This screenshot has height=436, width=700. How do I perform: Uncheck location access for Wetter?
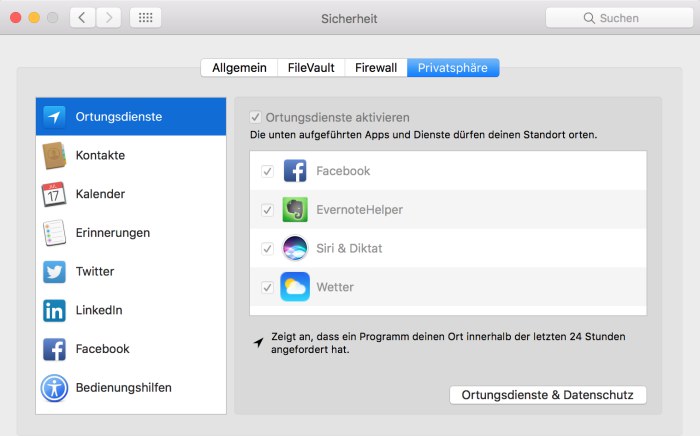(267, 287)
